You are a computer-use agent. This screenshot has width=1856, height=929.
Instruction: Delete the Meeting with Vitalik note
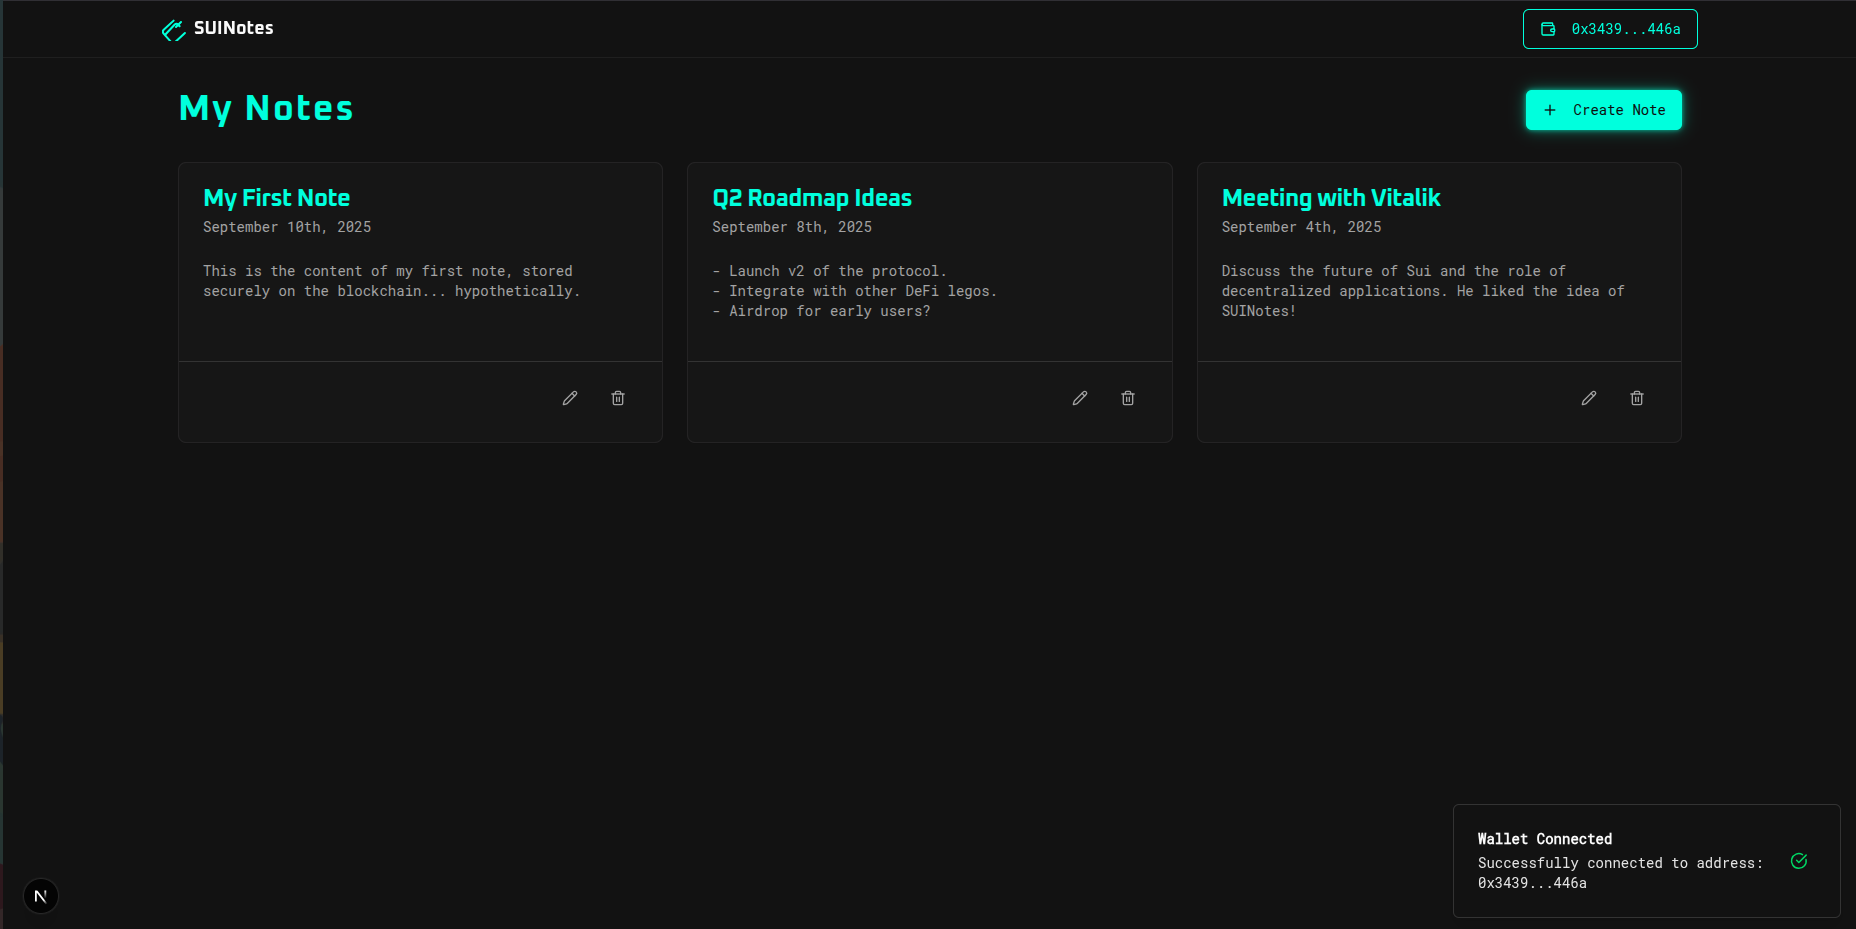1637,398
